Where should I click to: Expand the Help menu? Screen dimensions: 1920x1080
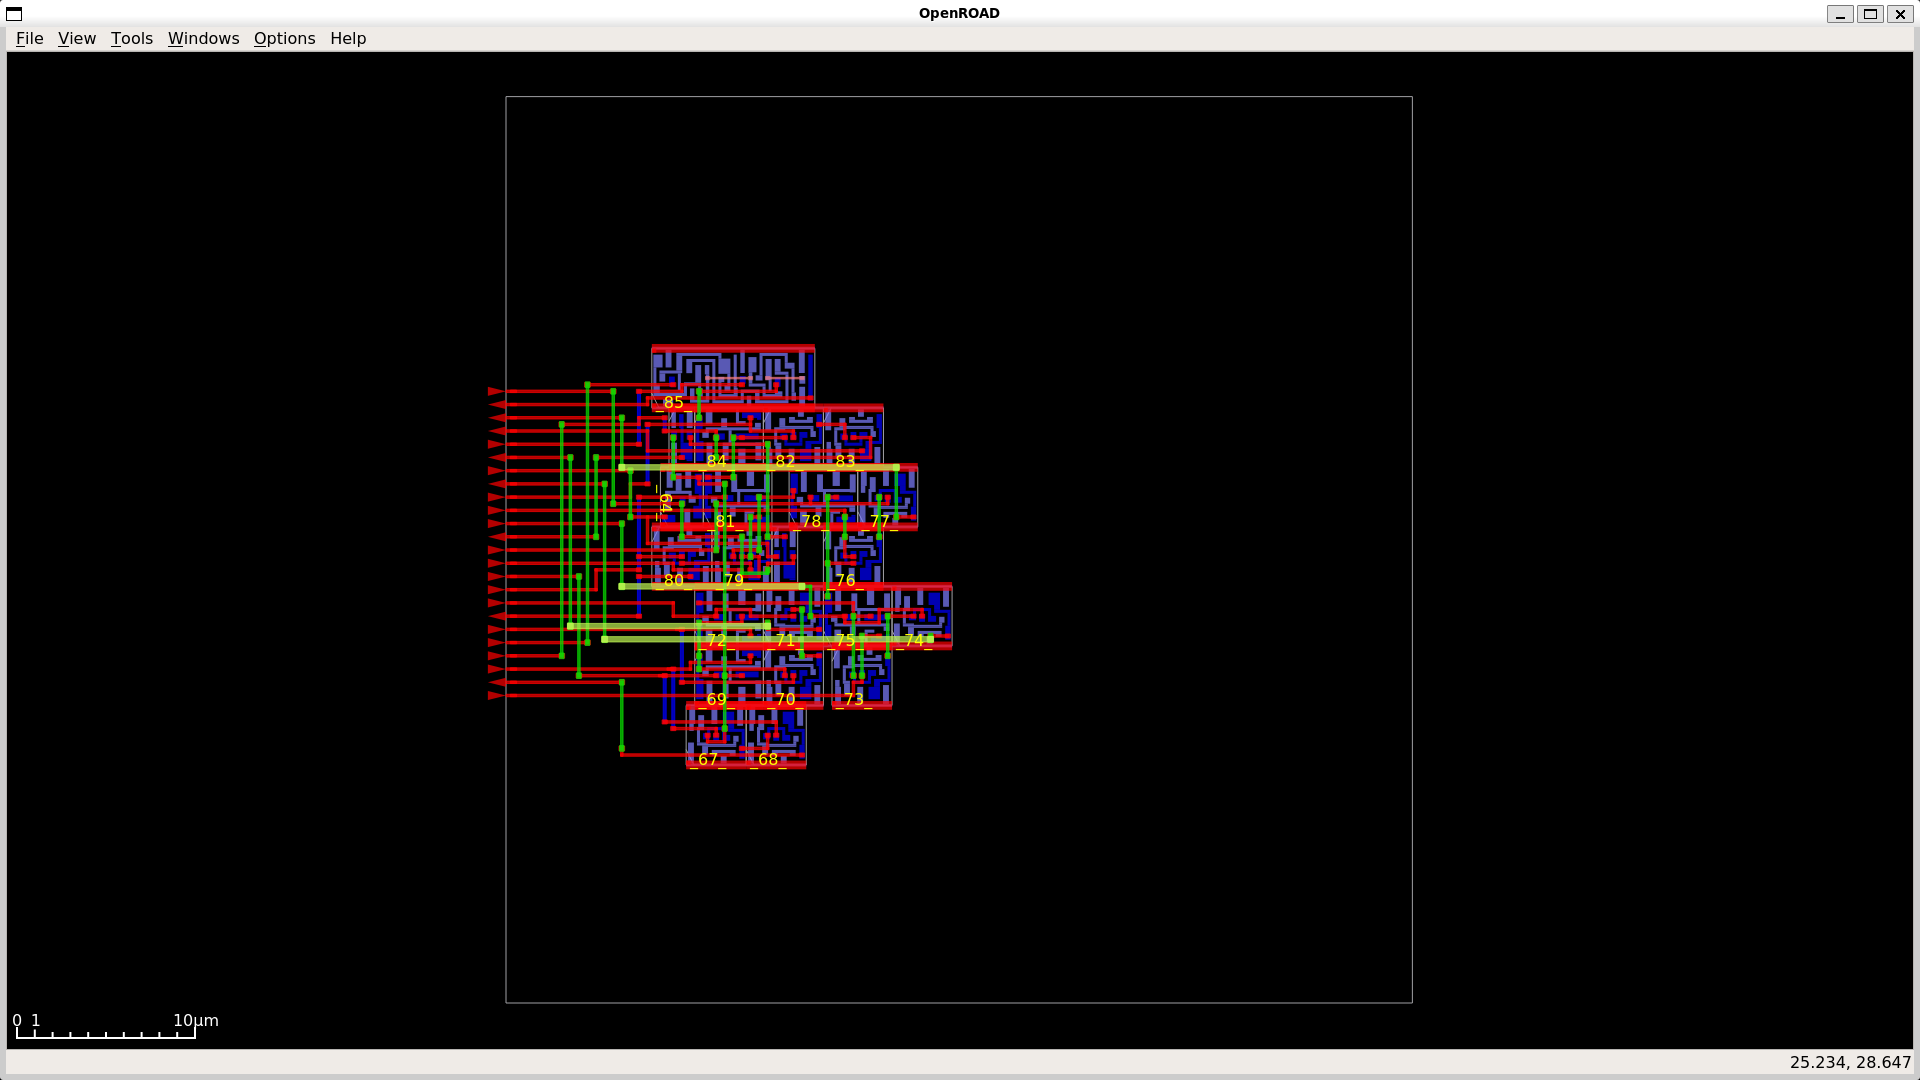pos(348,38)
